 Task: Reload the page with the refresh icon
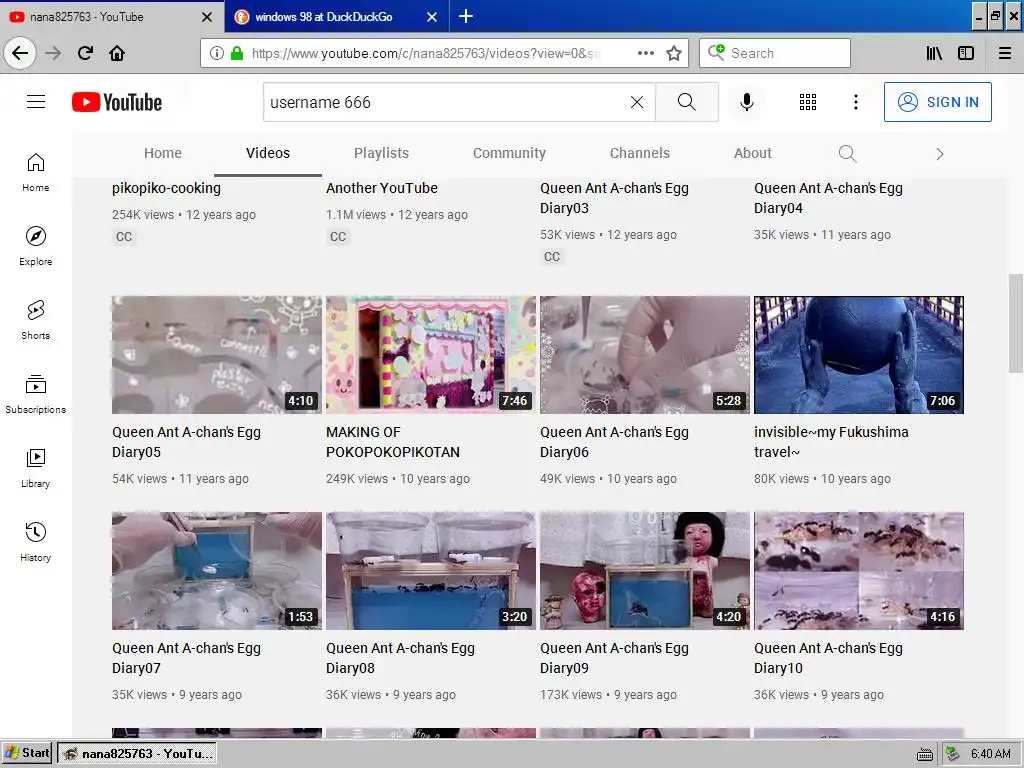[x=85, y=53]
